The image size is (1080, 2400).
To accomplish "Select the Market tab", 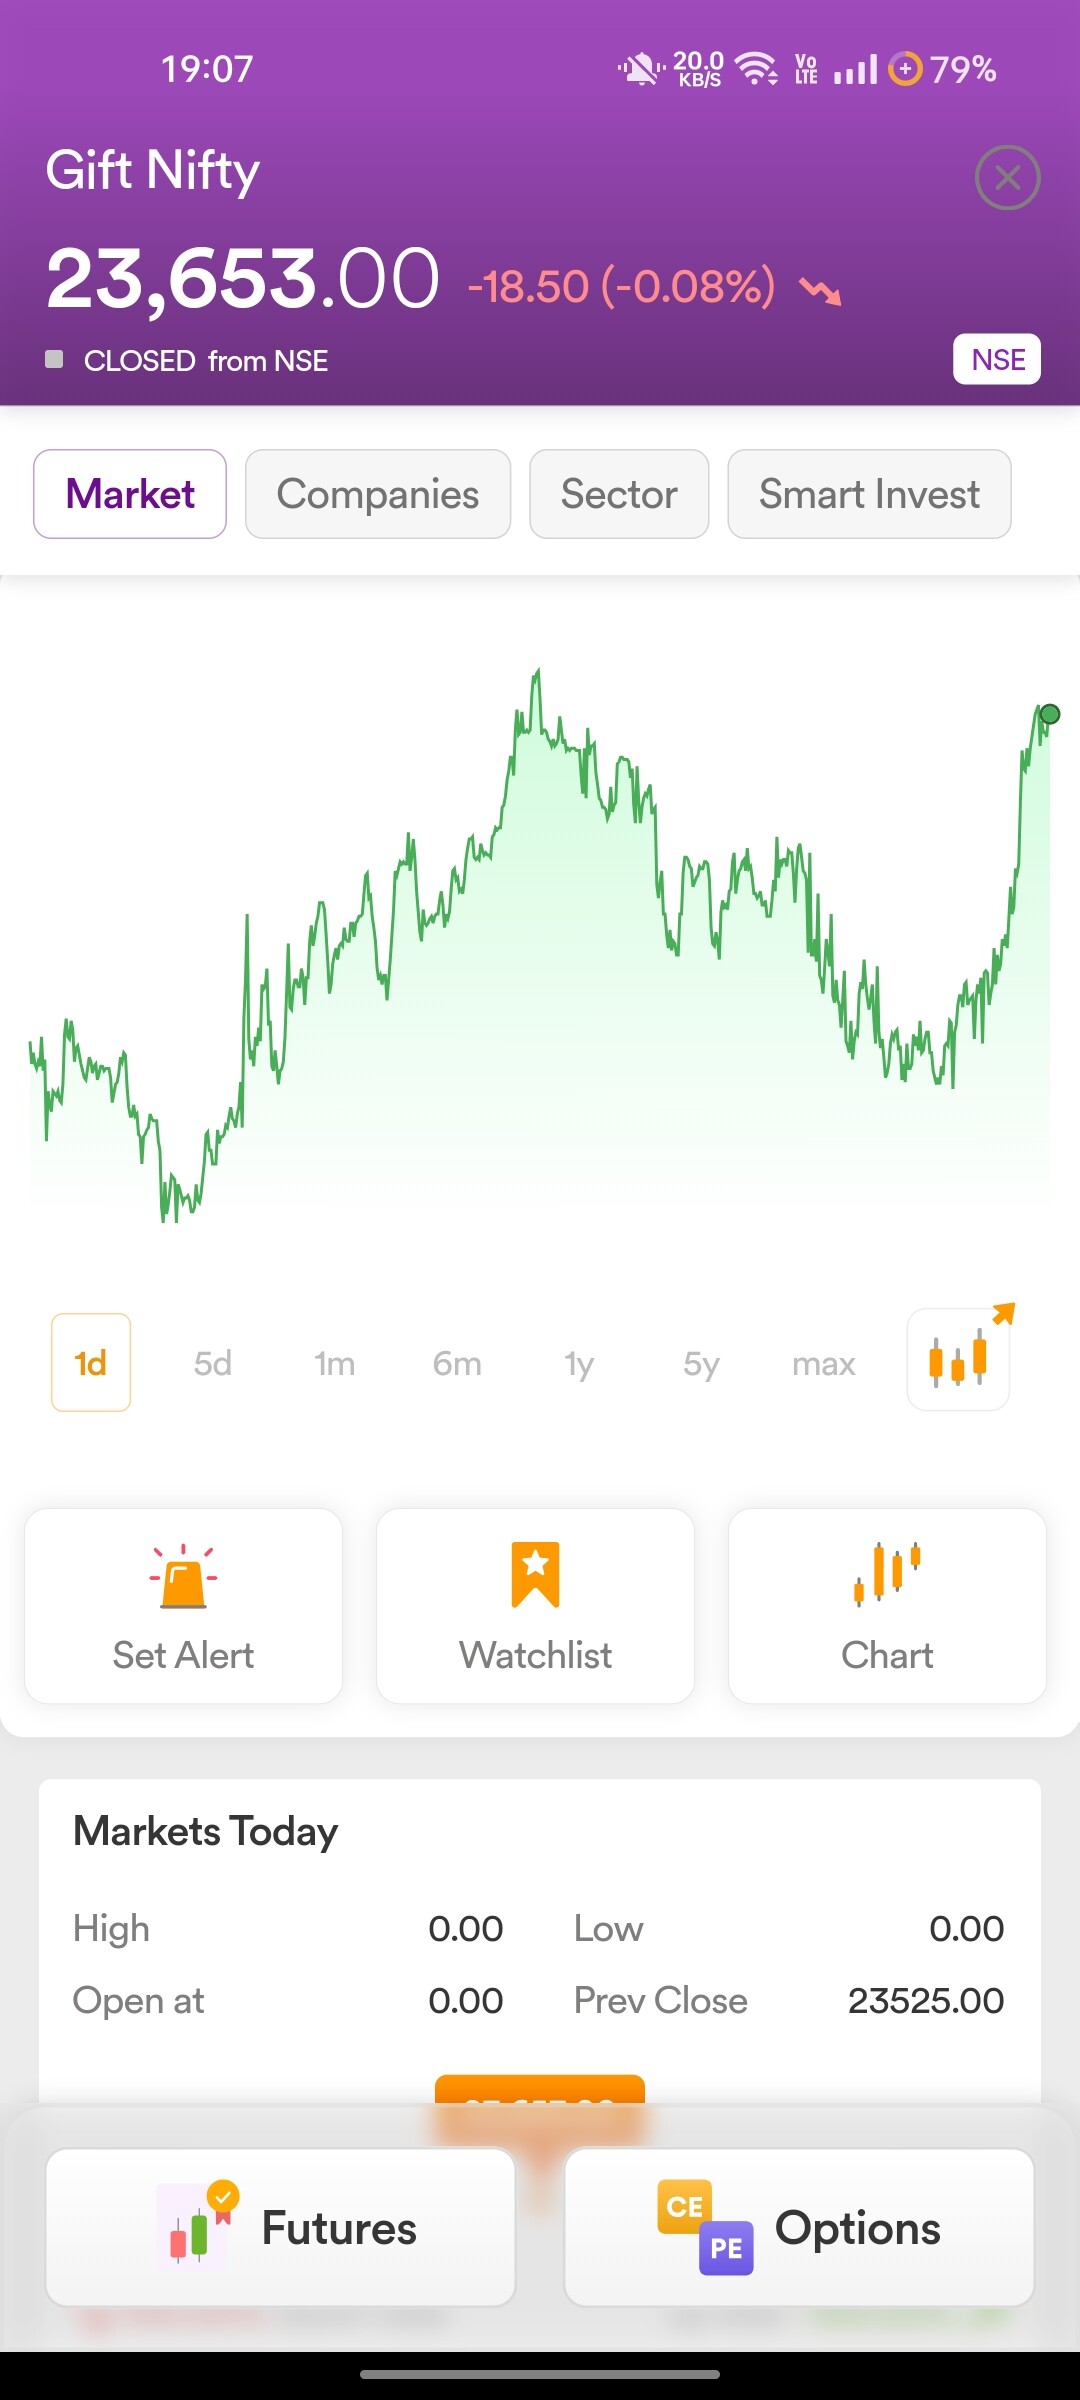I will click(130, 494).
